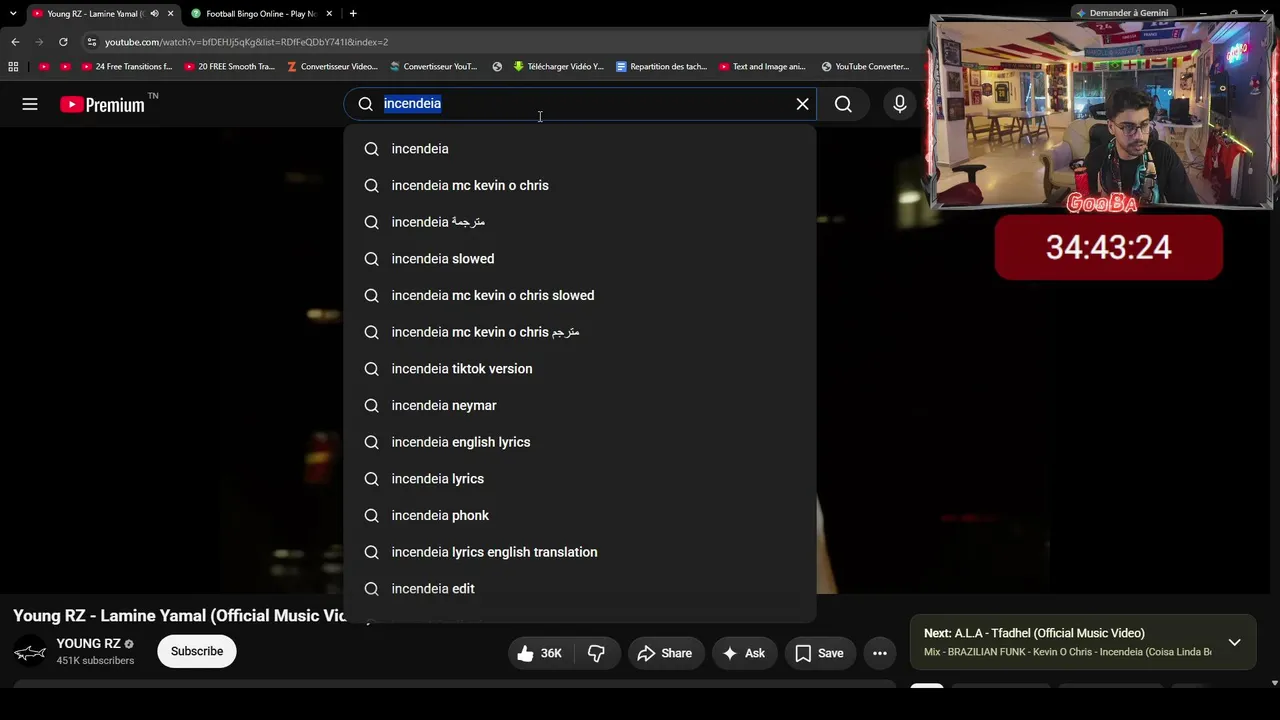Screen dimensions: 1280x720
Task: Click the Ask button
Action: pos(744,653)
